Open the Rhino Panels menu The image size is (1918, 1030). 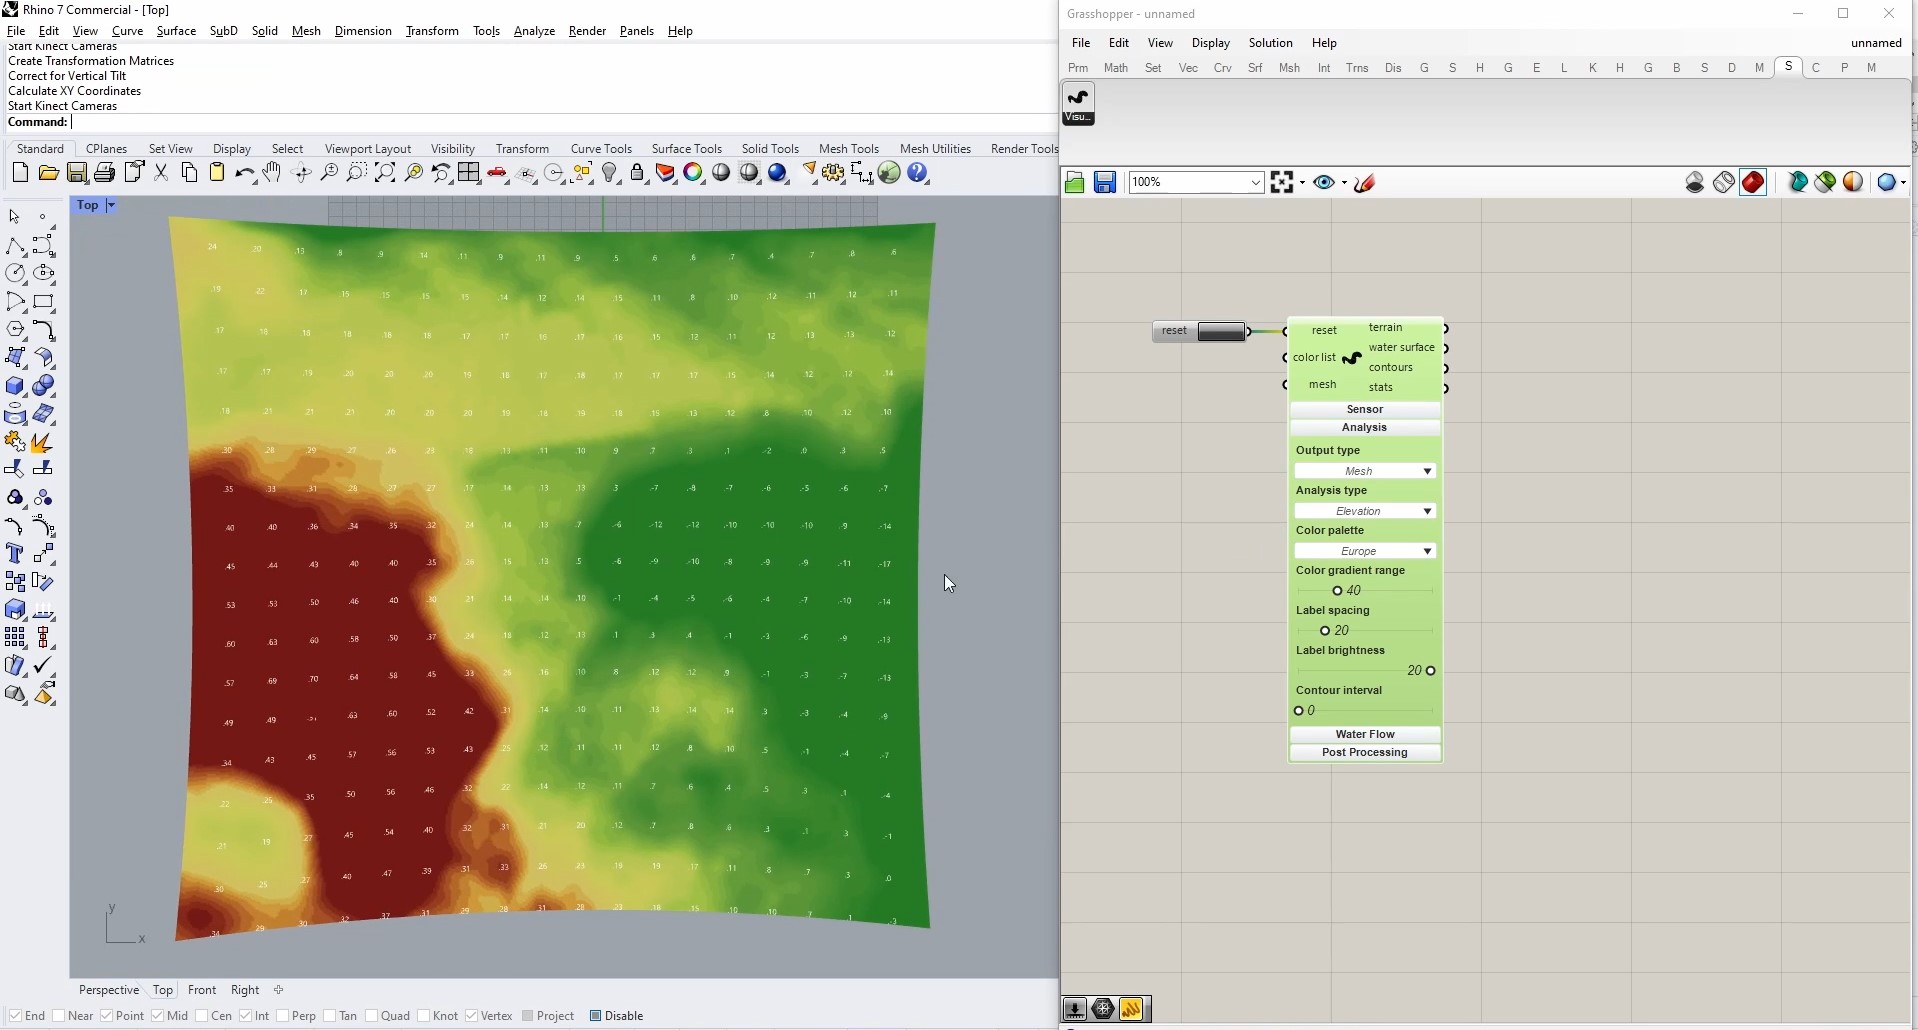[x=636, y=31]
